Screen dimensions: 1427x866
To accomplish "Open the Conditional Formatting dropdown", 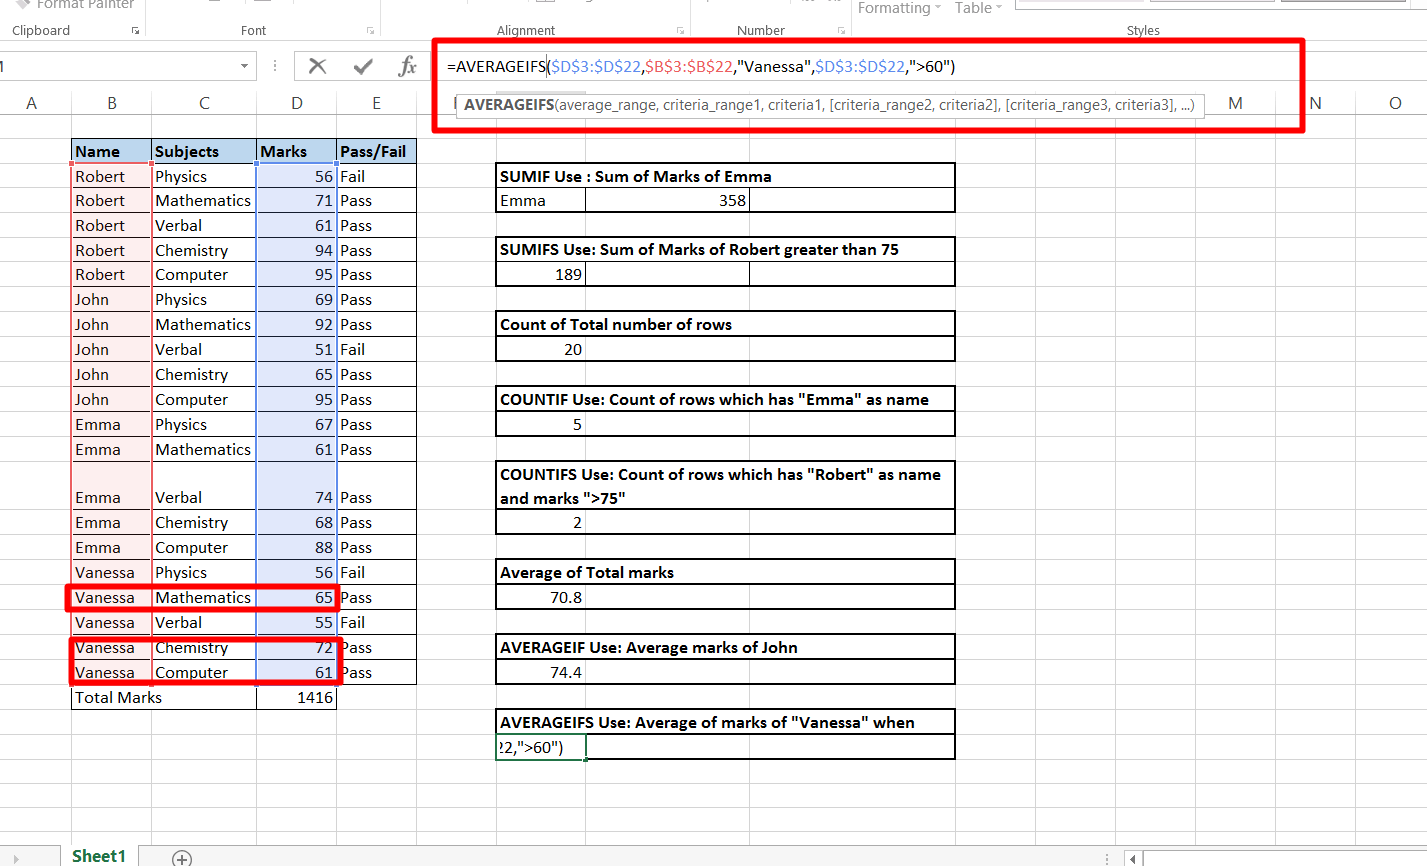I will point(899,8).
